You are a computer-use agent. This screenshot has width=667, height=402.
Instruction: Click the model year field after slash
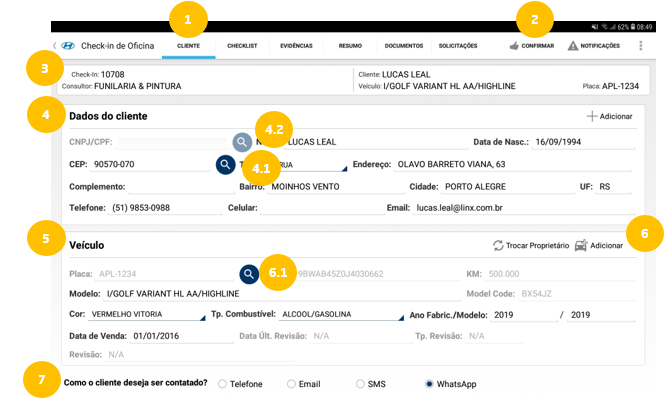click(601, 315)
